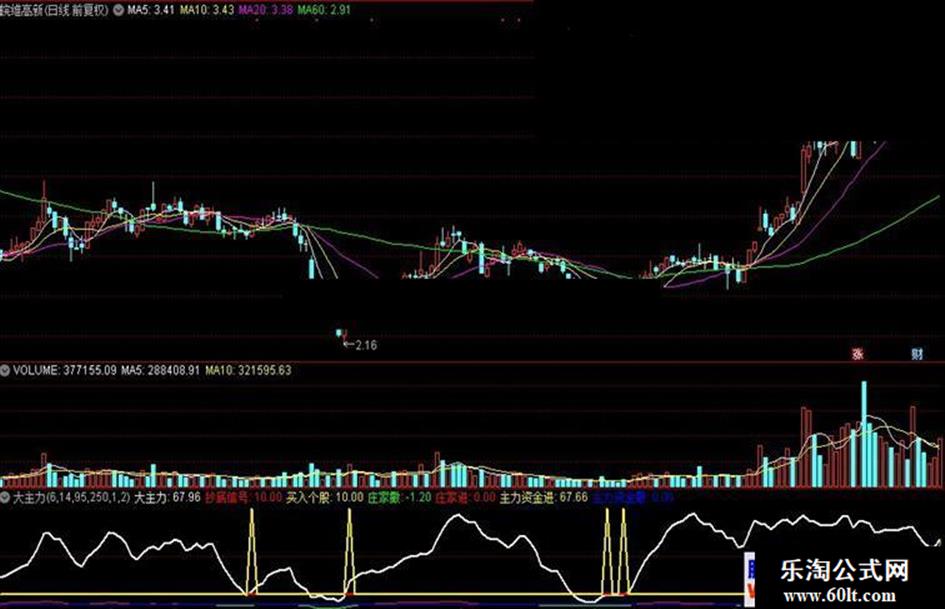Click the 大主力(6,14,95,250,1,2) parameters label
945x609 pixels.
(70, 495)
